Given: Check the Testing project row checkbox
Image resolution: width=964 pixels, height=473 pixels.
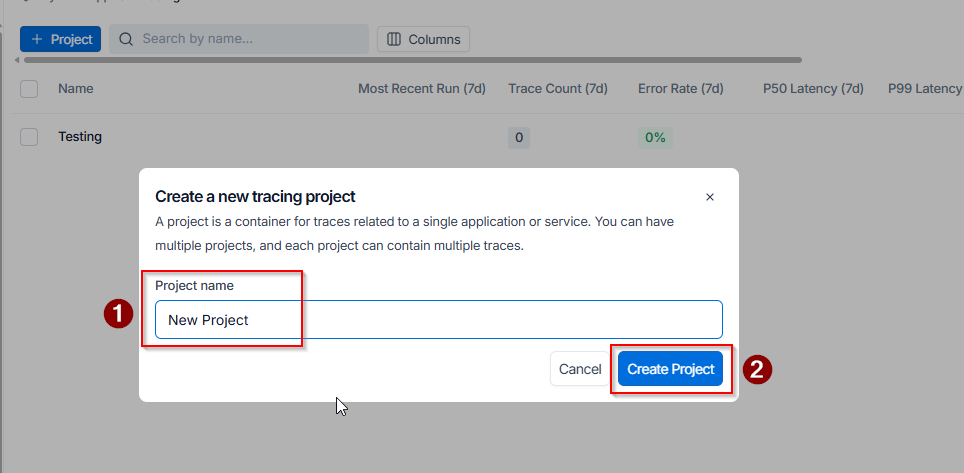Looking at the screenshot, I should (29, 137).
